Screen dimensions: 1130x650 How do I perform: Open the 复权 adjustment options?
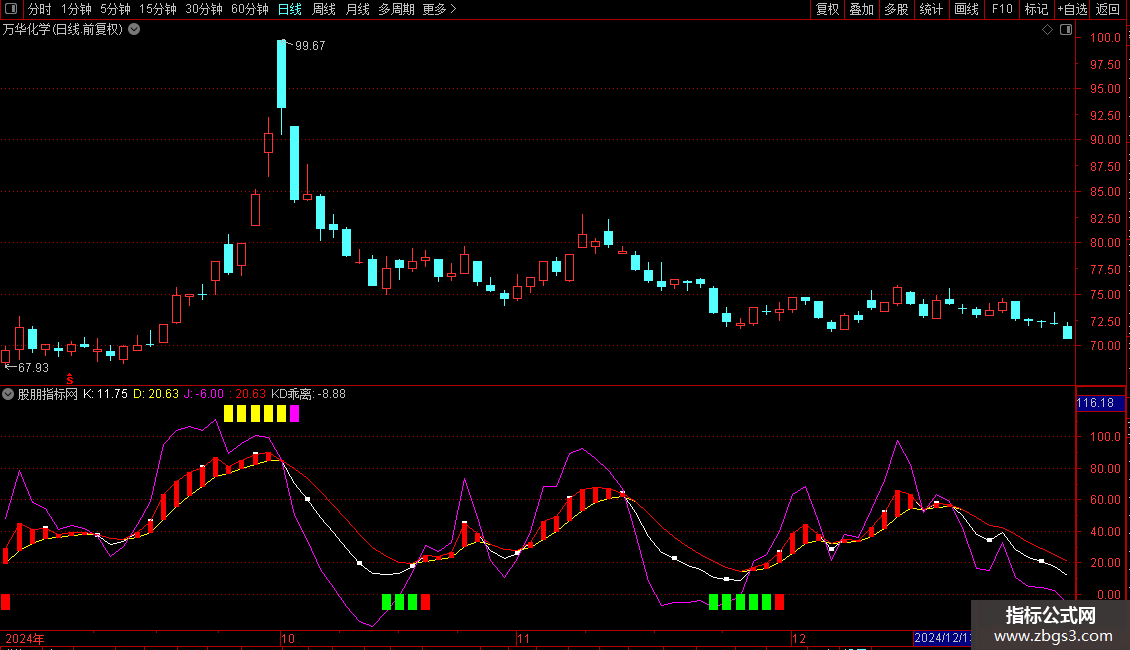point(827,9)
